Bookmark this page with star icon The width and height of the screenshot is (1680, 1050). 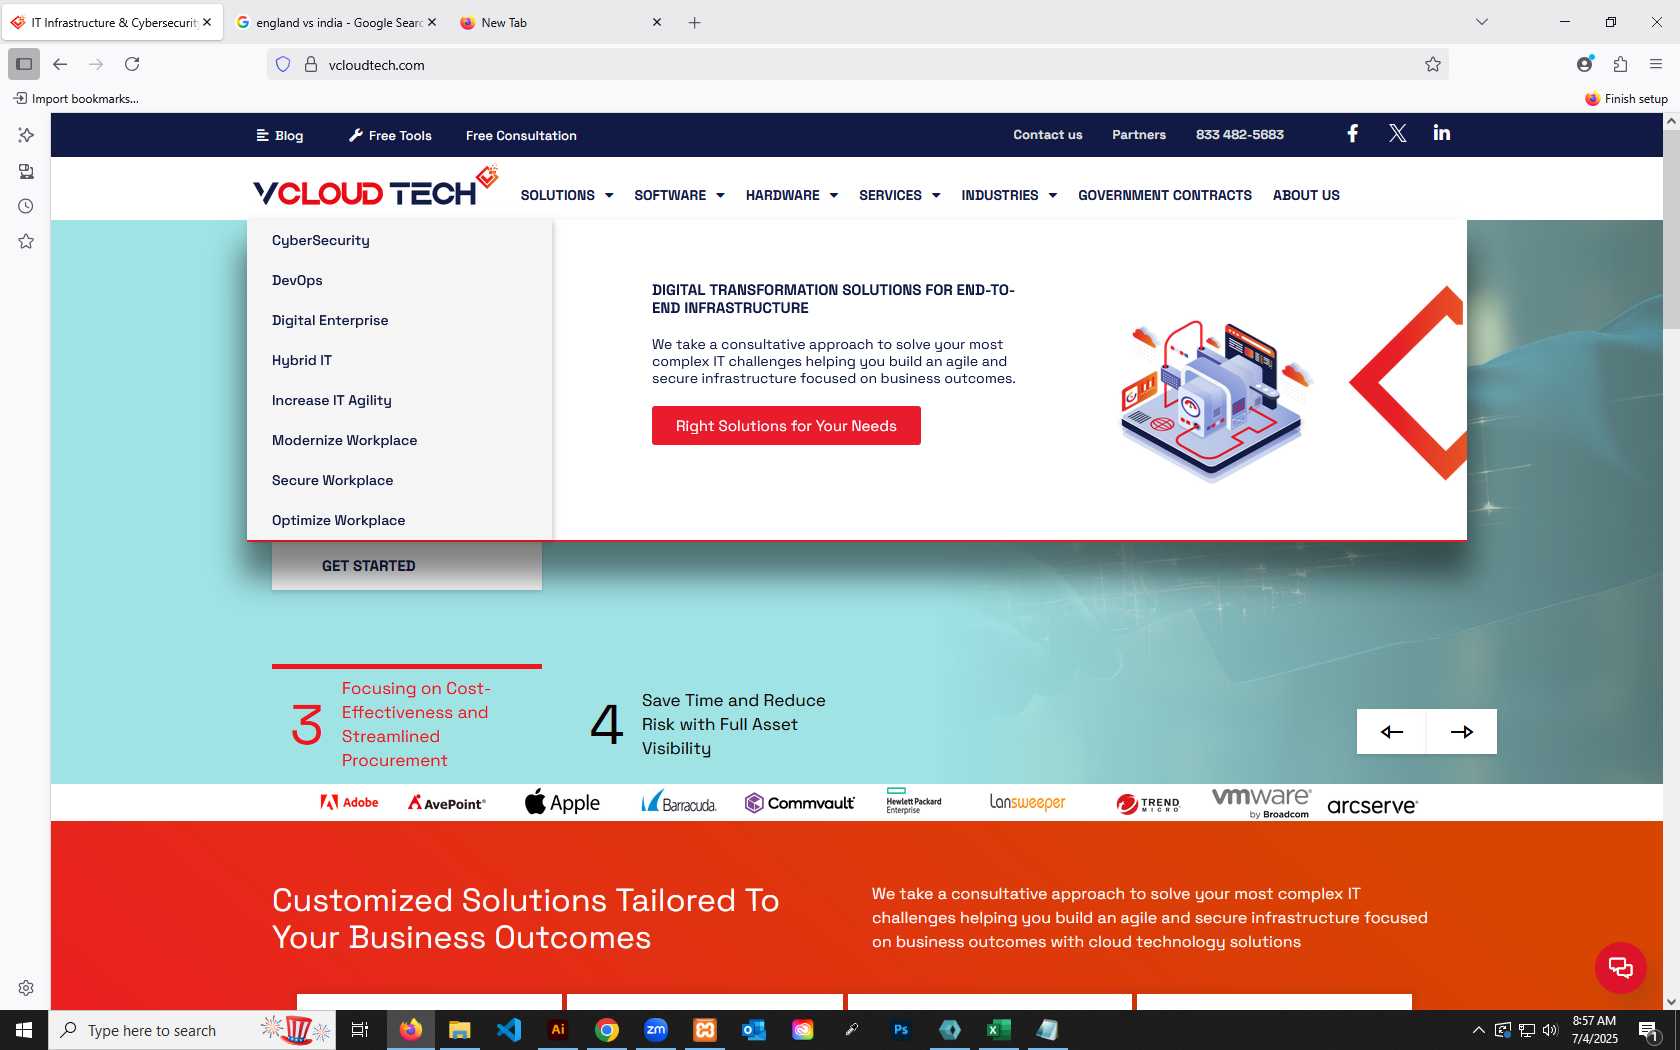[1432, 65]
